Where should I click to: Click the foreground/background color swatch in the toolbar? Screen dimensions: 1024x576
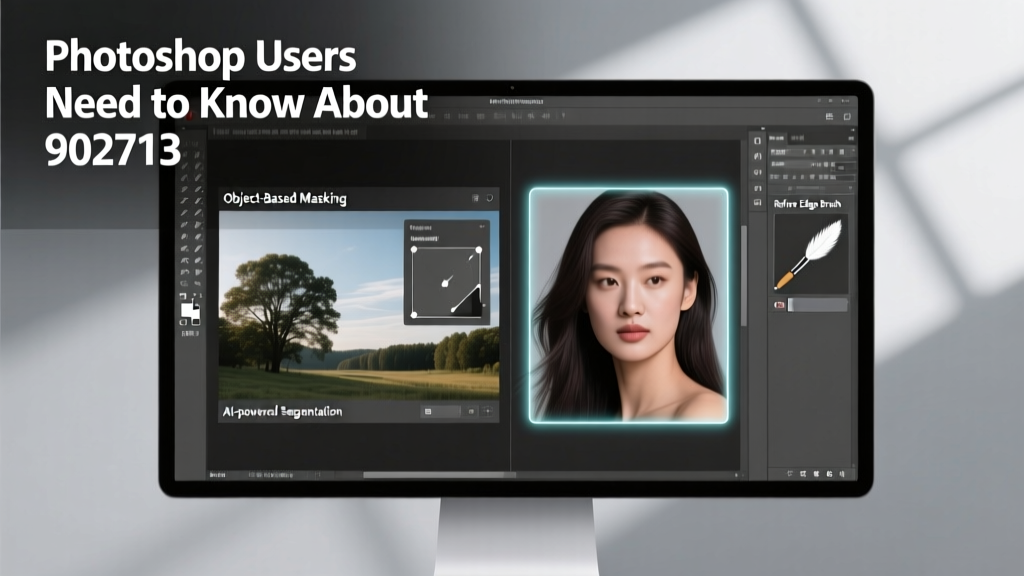[x=190, y=313]
